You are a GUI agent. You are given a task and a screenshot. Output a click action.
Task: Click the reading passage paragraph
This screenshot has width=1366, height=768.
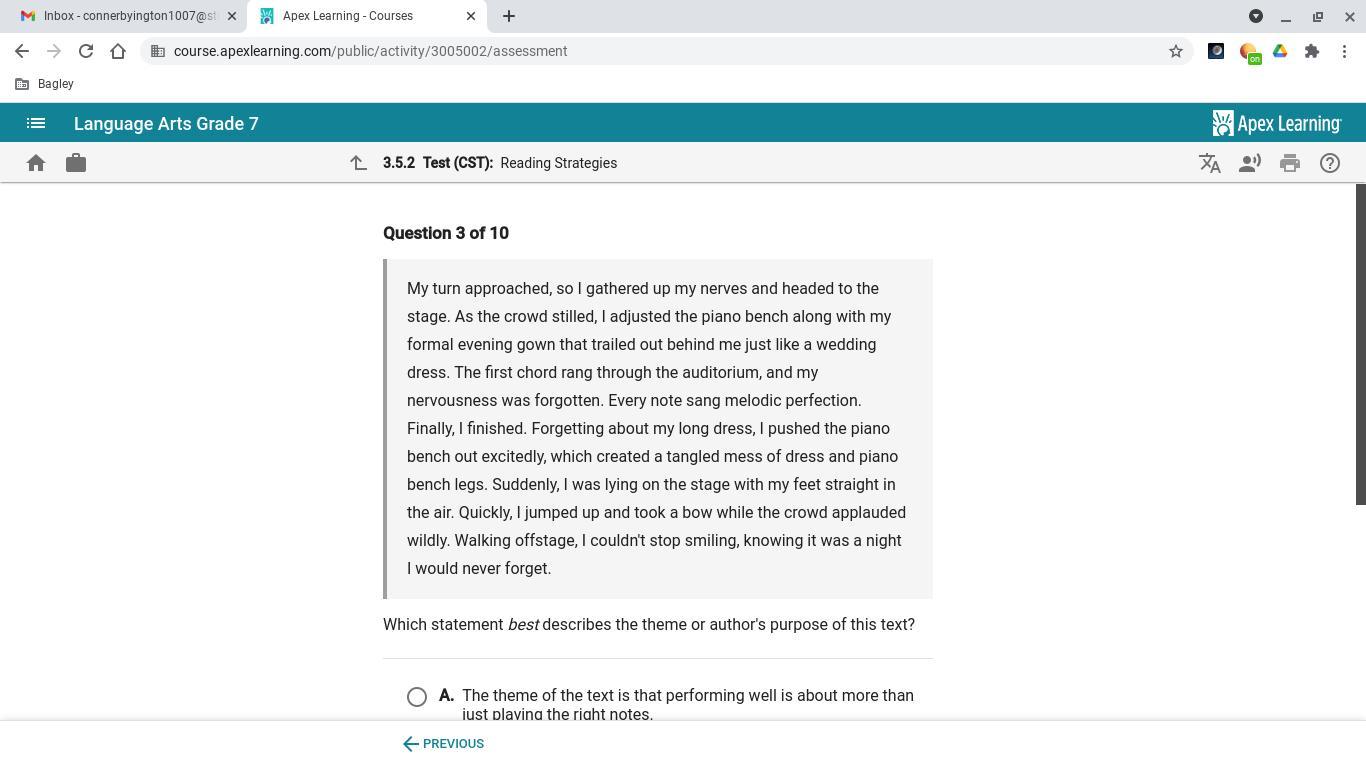657,428
